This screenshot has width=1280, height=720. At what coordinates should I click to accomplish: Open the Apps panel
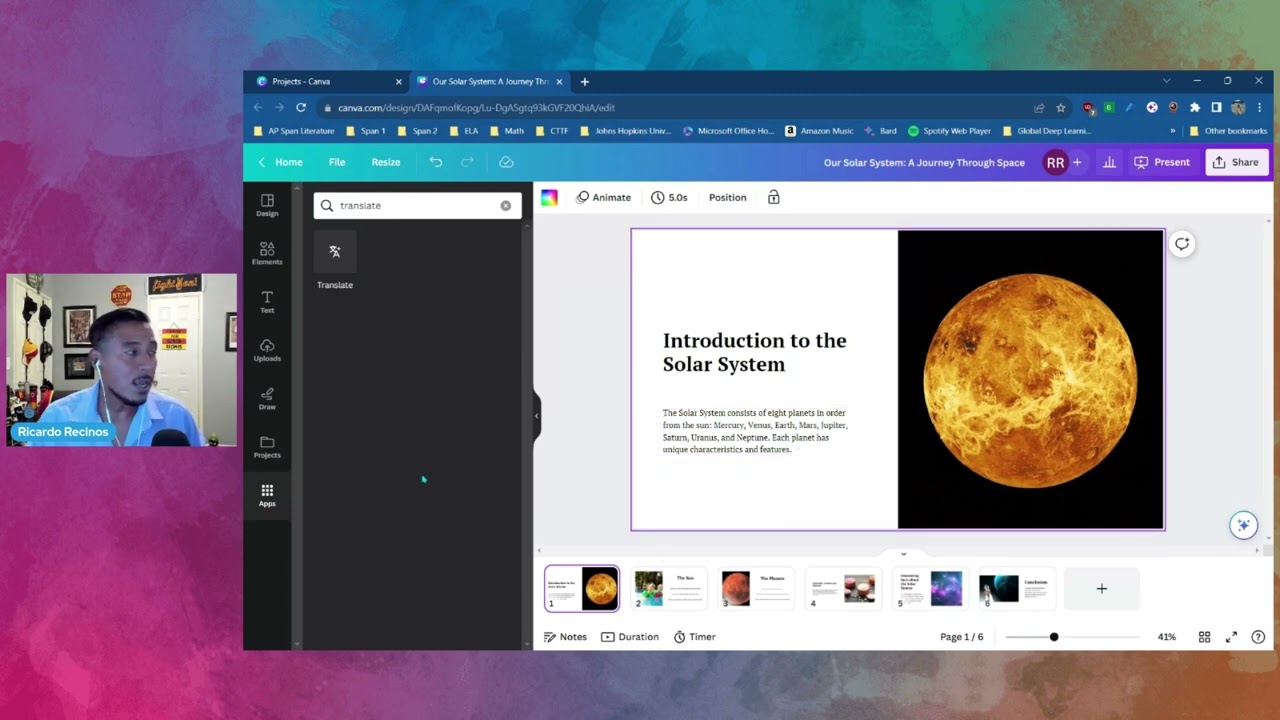coord(267,495)
